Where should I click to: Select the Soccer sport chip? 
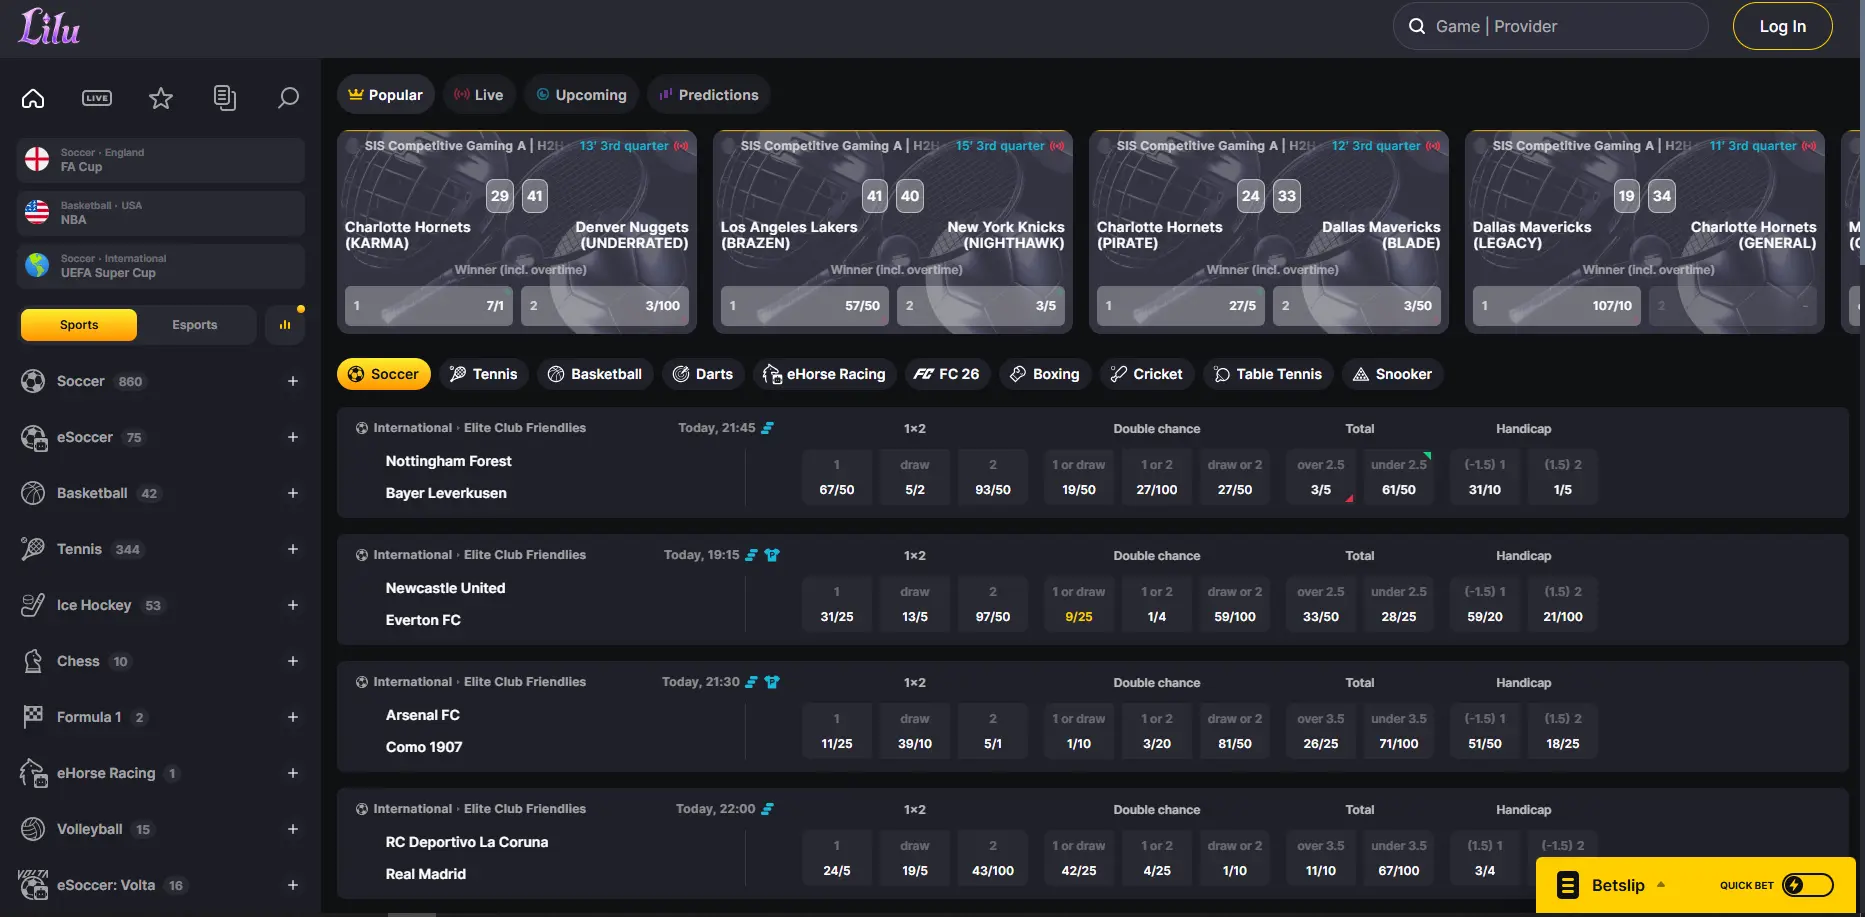[383, 374]
